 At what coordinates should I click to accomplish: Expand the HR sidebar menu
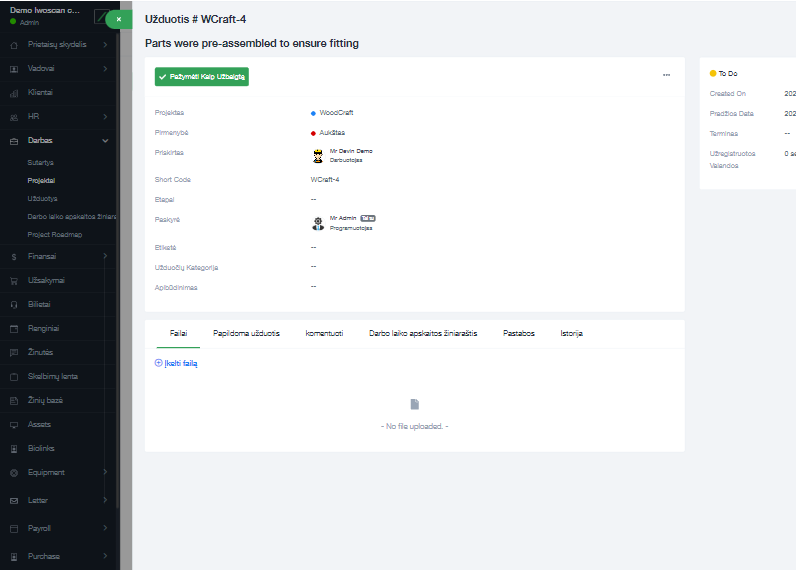(106, 116)
